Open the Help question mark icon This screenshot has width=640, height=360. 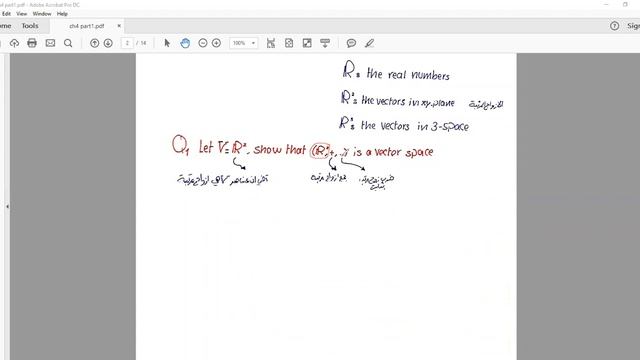(x=614, y=26)
